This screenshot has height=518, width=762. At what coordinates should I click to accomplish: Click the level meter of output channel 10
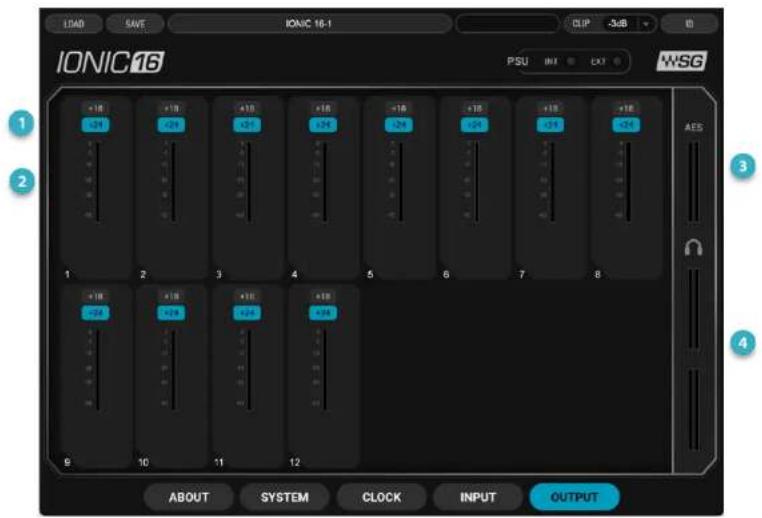(x=174, y=370)
